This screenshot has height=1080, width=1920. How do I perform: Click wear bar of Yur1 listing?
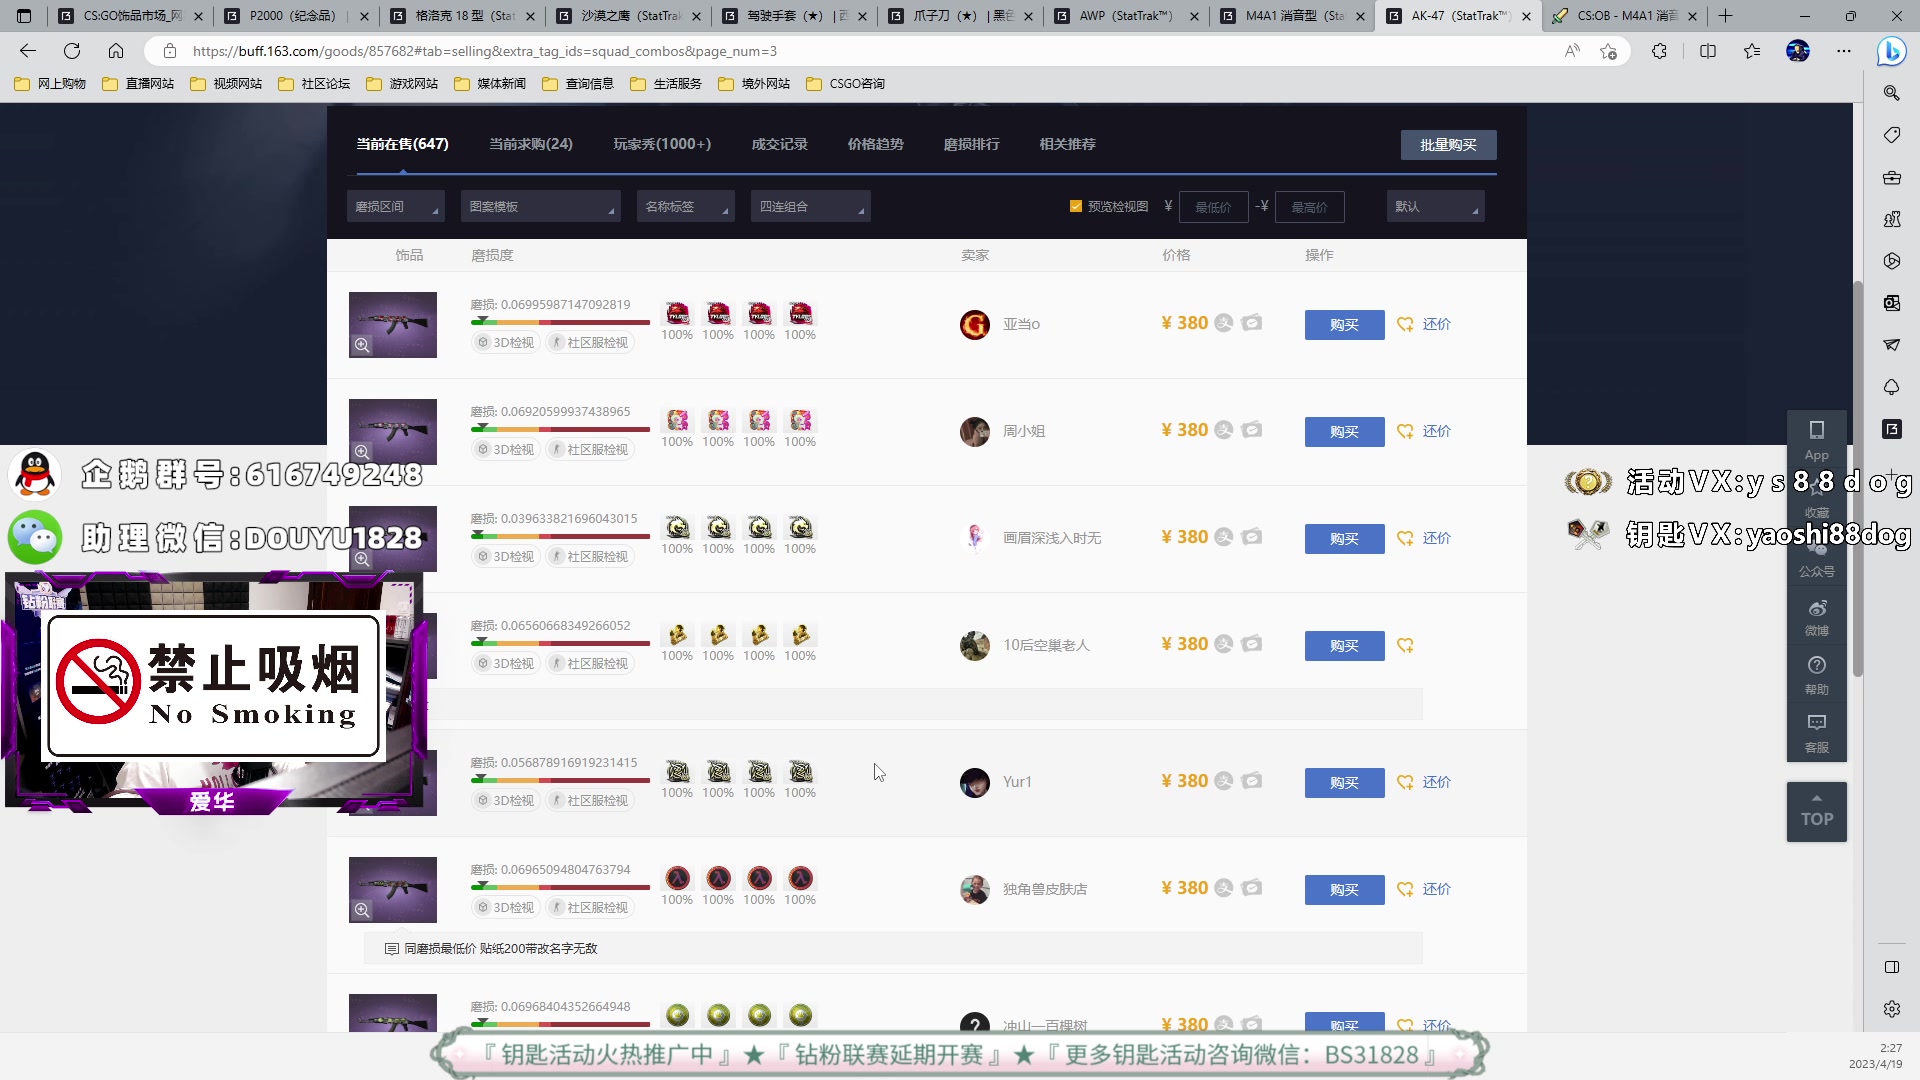pyautogui.click(x=560, y=780)
